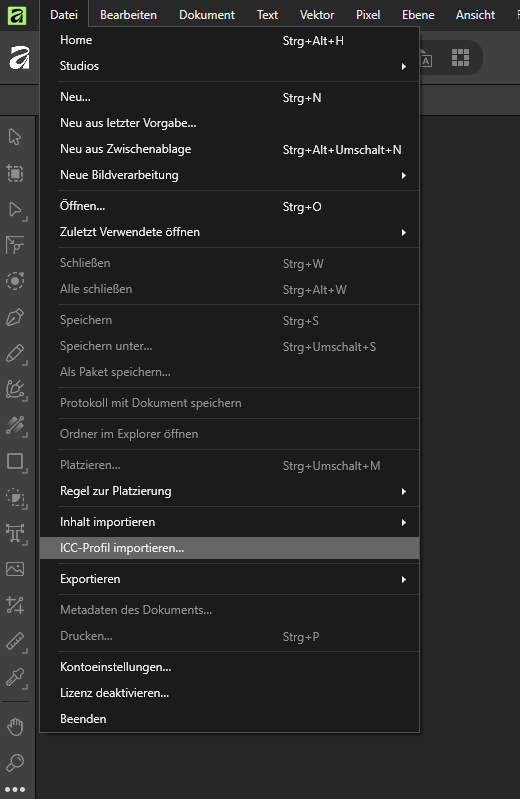Screen dimensions: 520x799
Task: Select the Frame Text tool
Action: 16,534
